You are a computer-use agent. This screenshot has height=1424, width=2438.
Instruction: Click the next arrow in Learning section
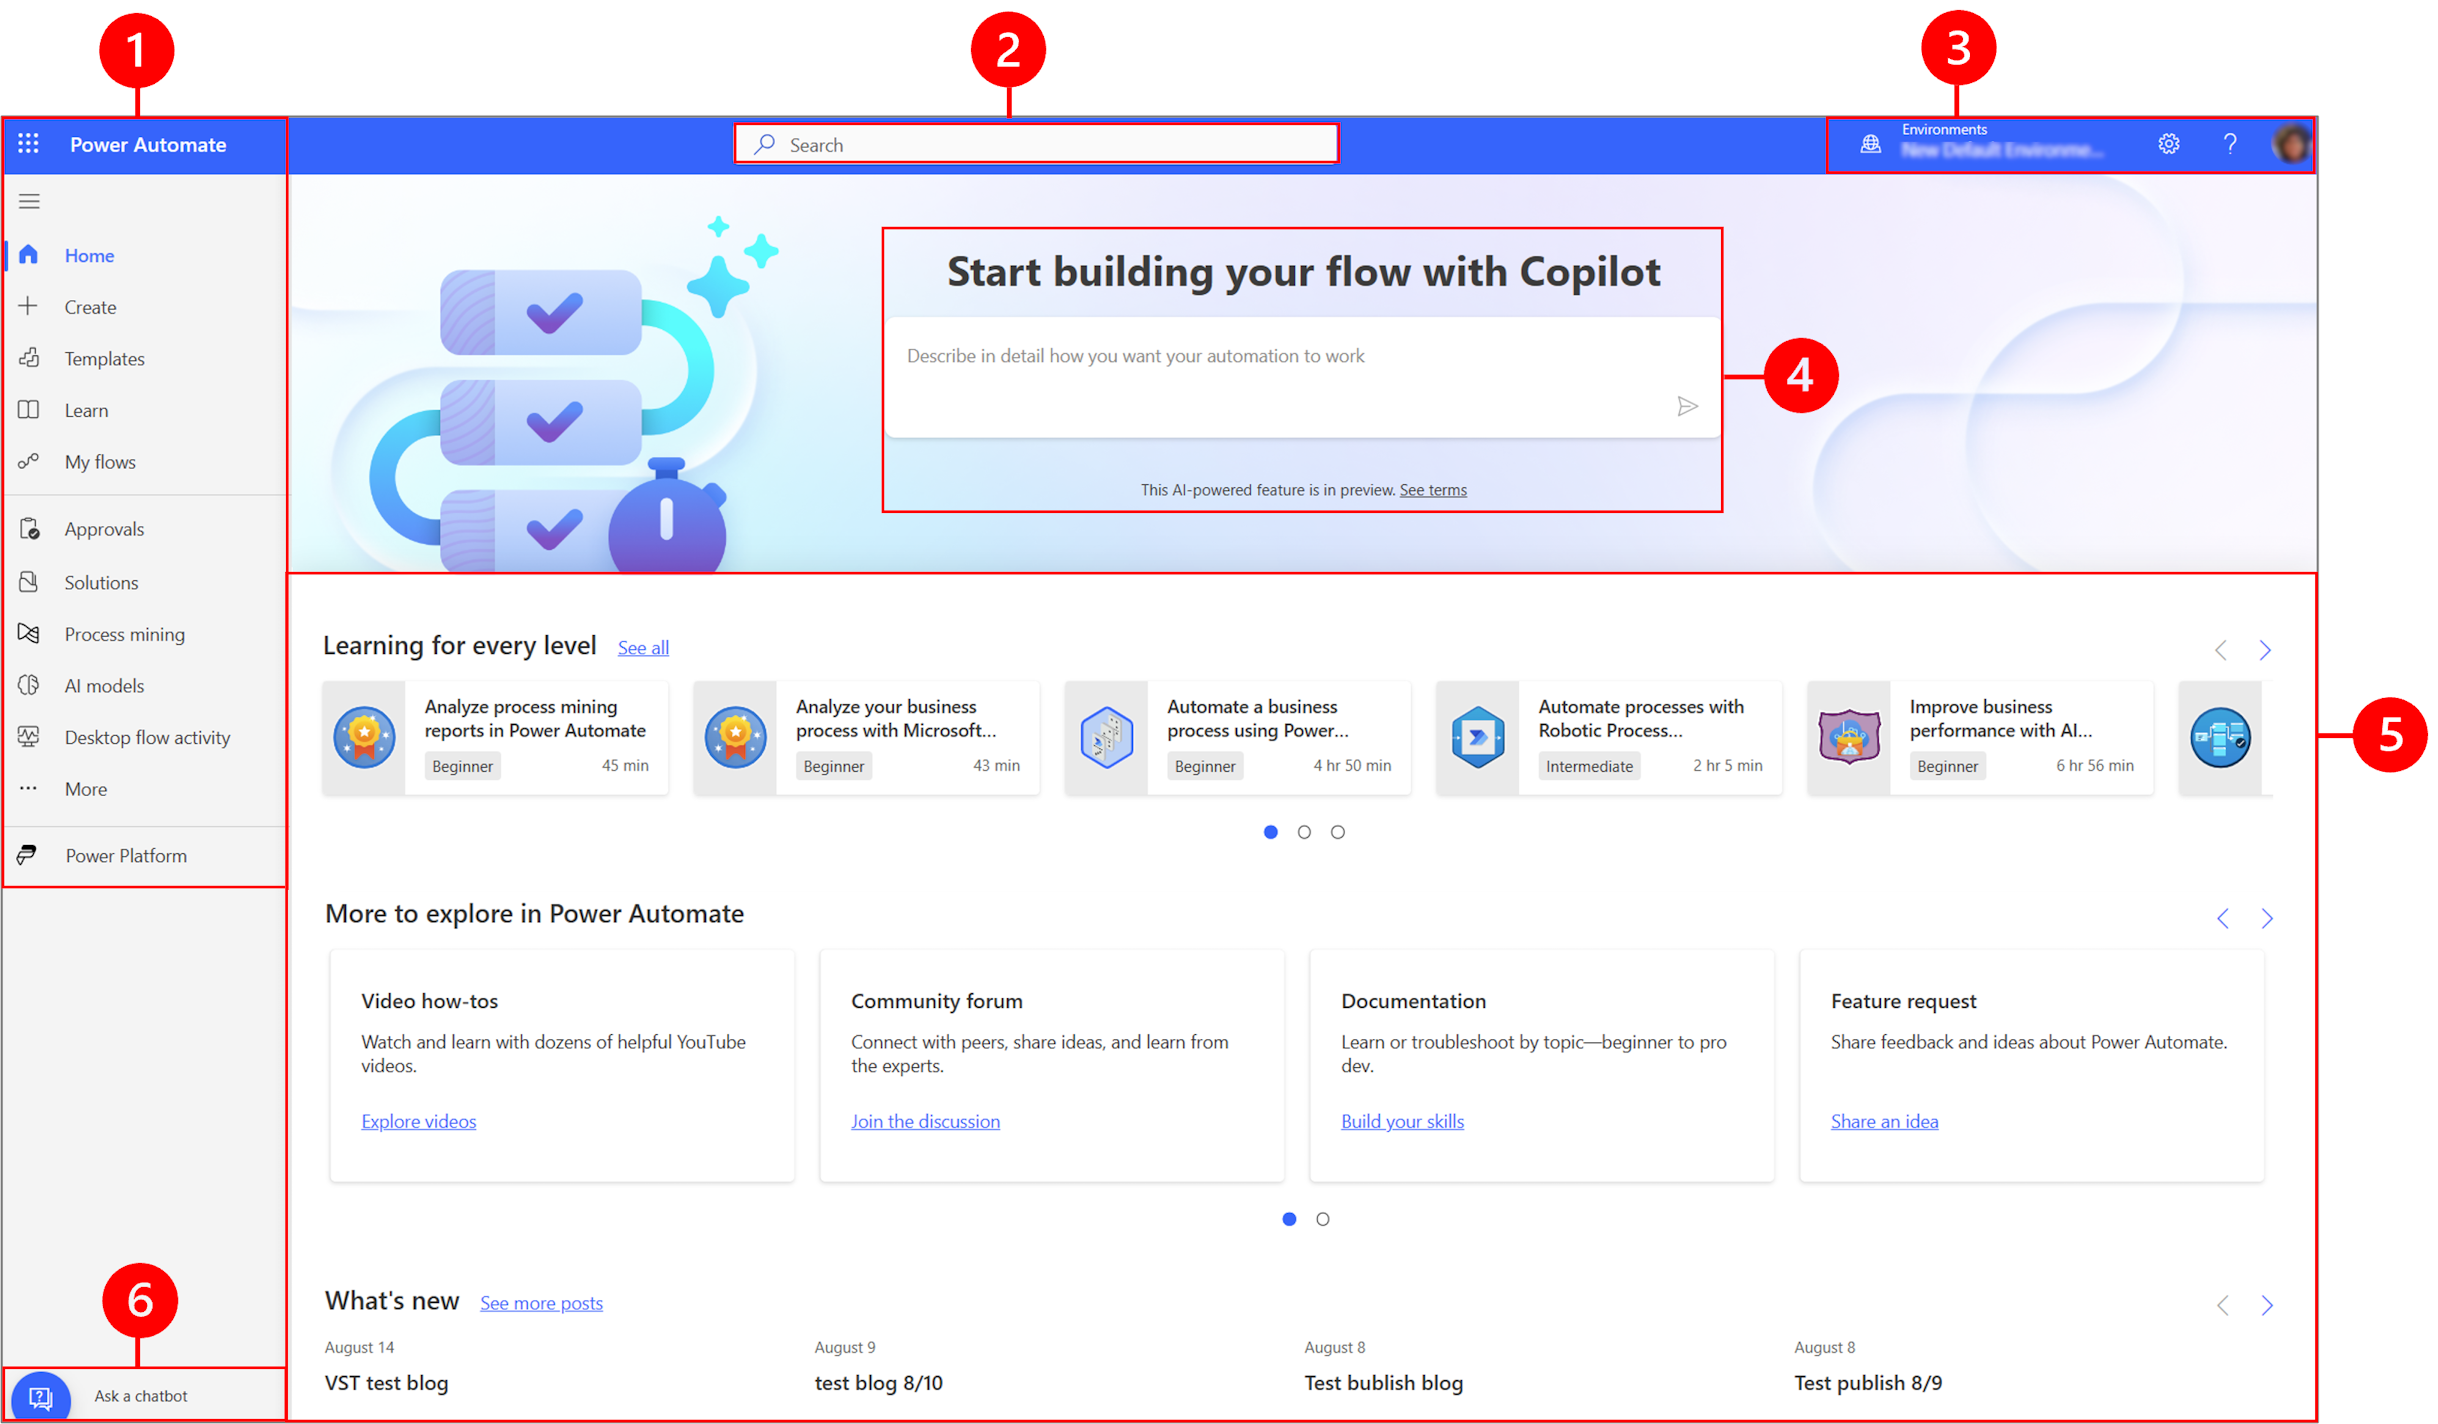pos(2265,649)
